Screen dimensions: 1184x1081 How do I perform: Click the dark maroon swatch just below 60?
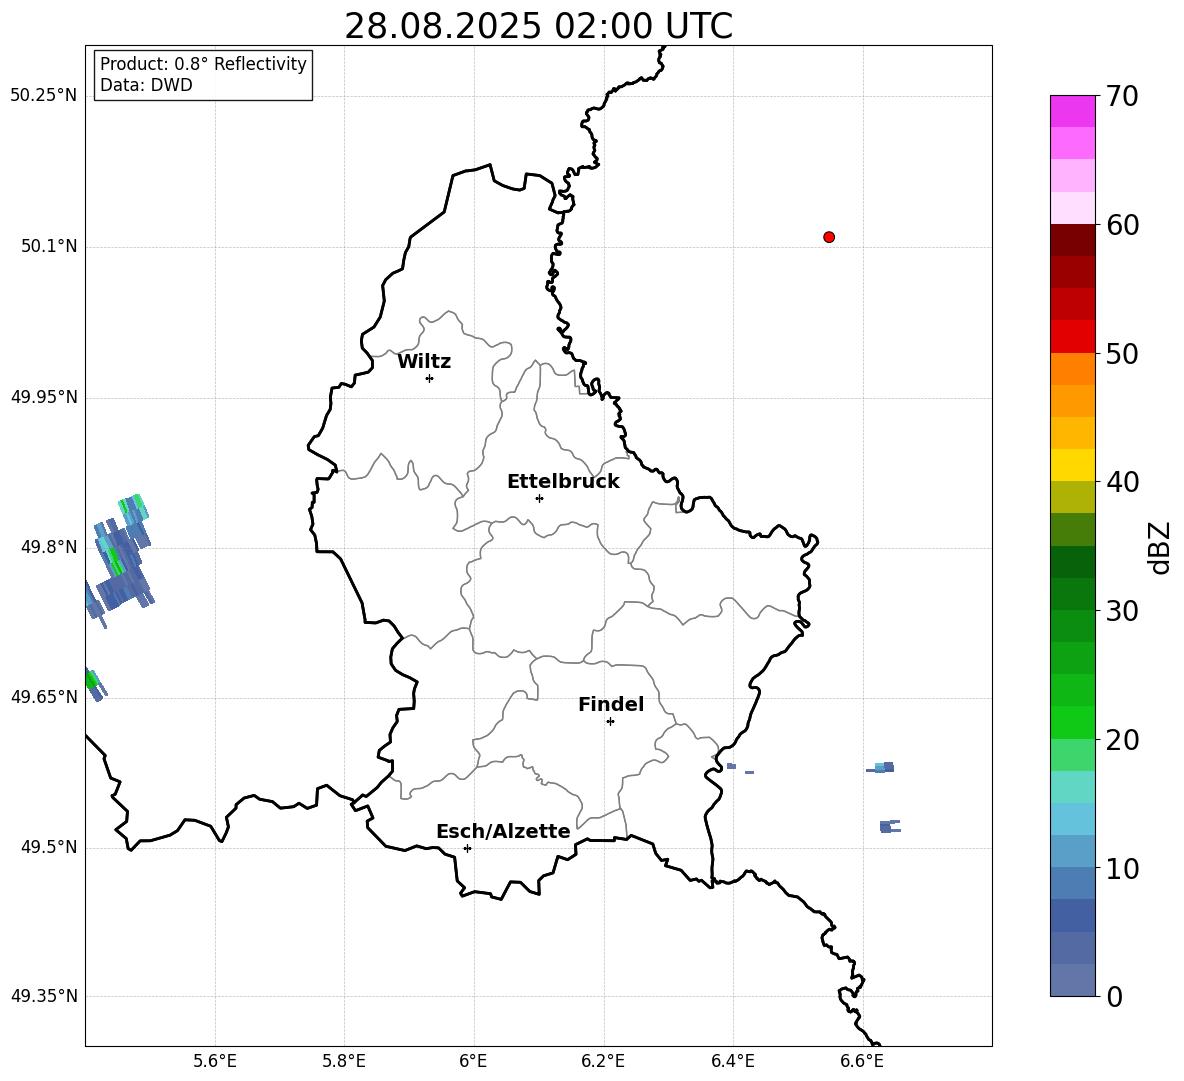[x=1073, y=240]
